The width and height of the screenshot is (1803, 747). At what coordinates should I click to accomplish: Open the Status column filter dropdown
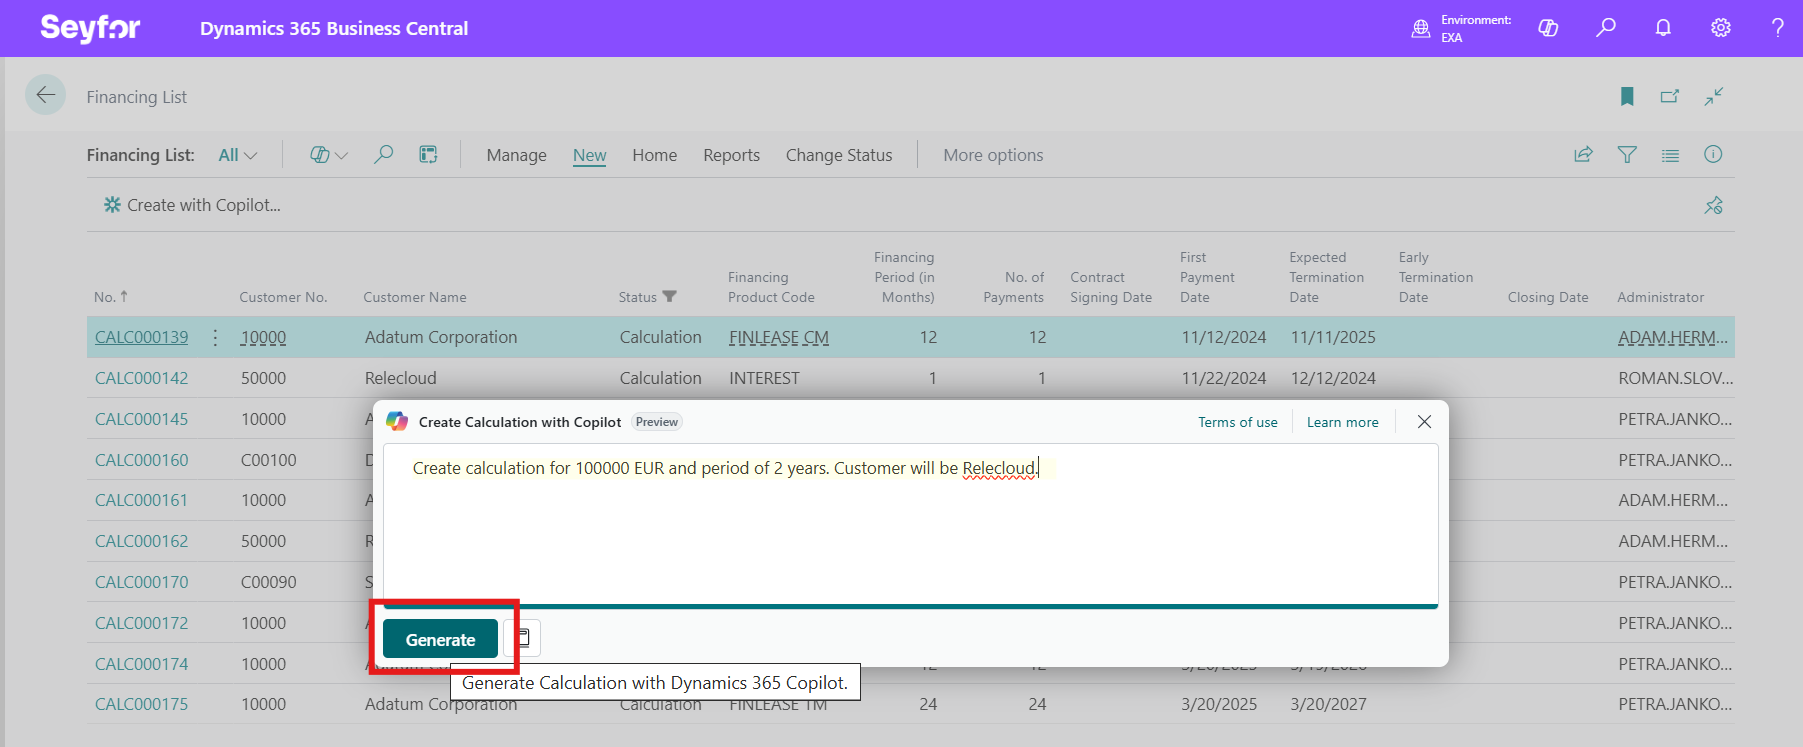click(670, 297)
